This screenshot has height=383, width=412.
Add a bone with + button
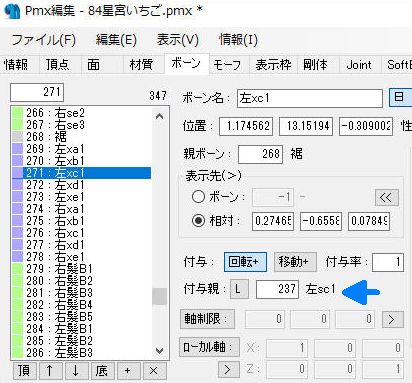click(x=128, y=371)
